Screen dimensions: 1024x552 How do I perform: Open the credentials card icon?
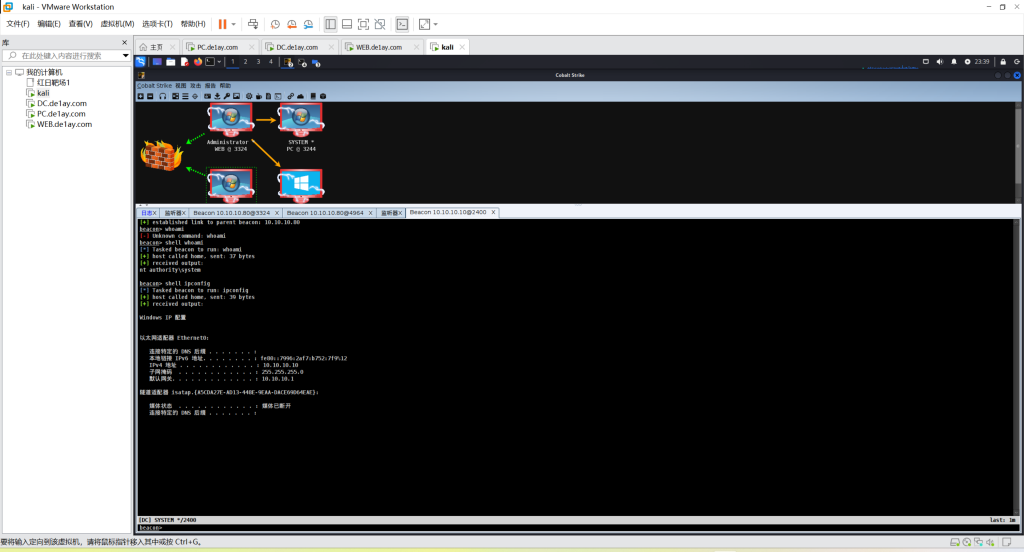coord(208,96)
